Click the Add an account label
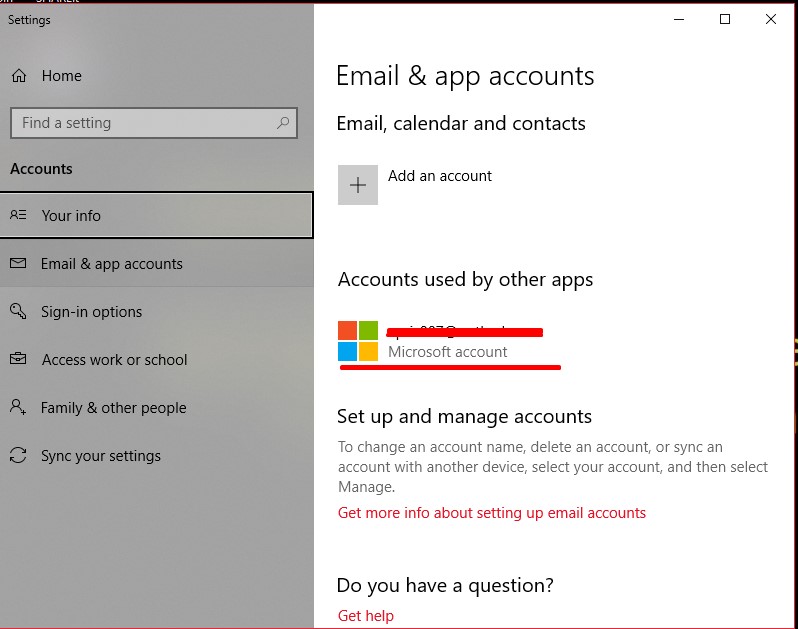The image size is (798, 629). coord(440,176)
